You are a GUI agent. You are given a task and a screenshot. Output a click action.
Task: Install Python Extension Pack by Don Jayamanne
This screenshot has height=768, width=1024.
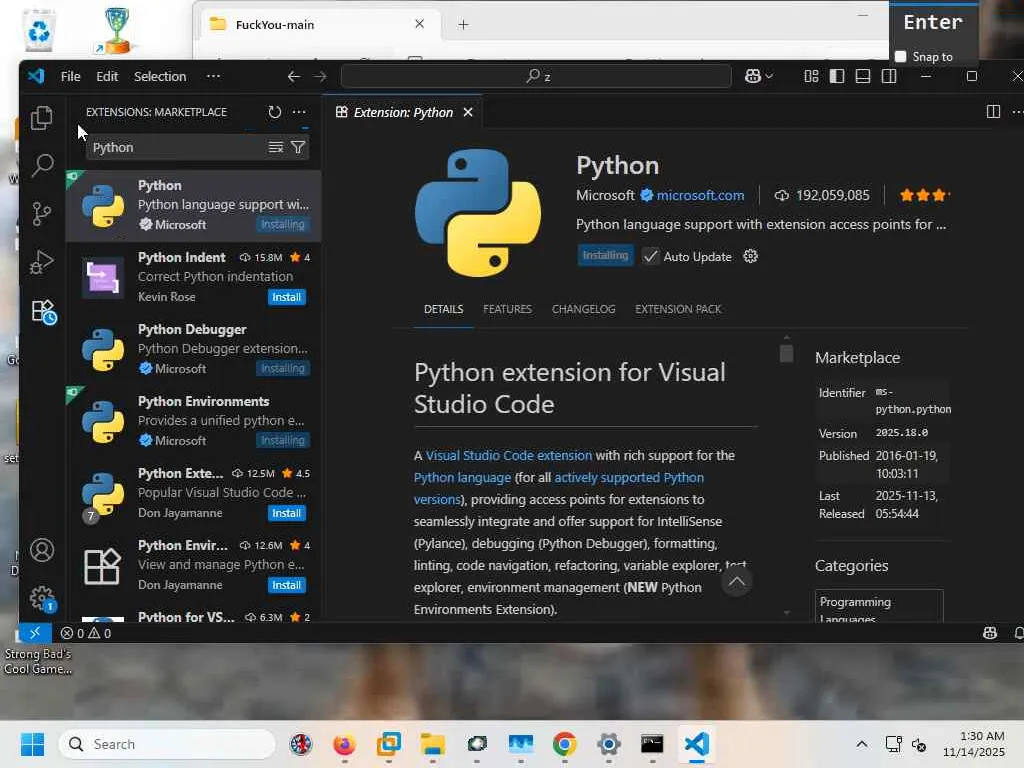(x=287, y=513)
